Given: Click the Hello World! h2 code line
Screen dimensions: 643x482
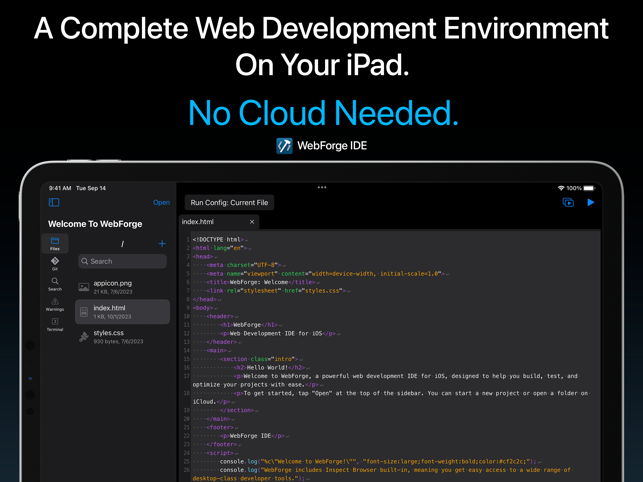Looking at the screenshot, I should 269,368.
